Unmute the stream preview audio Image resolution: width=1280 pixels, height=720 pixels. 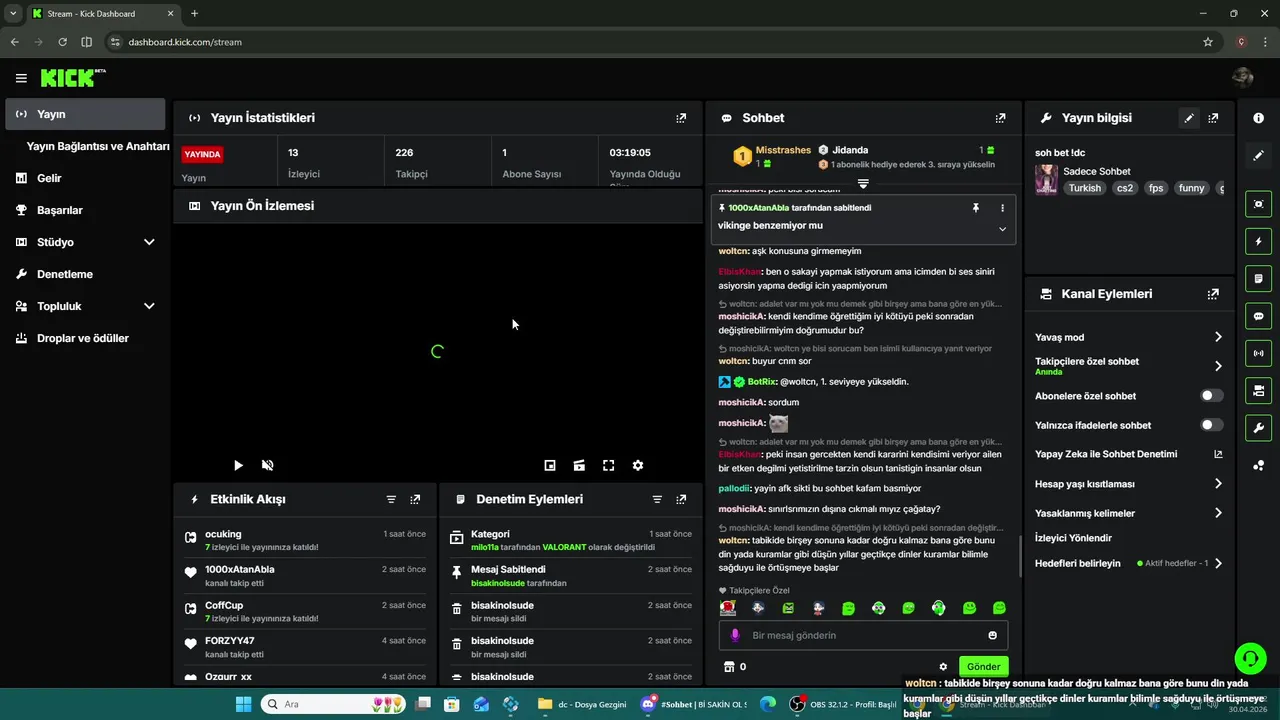268,465
